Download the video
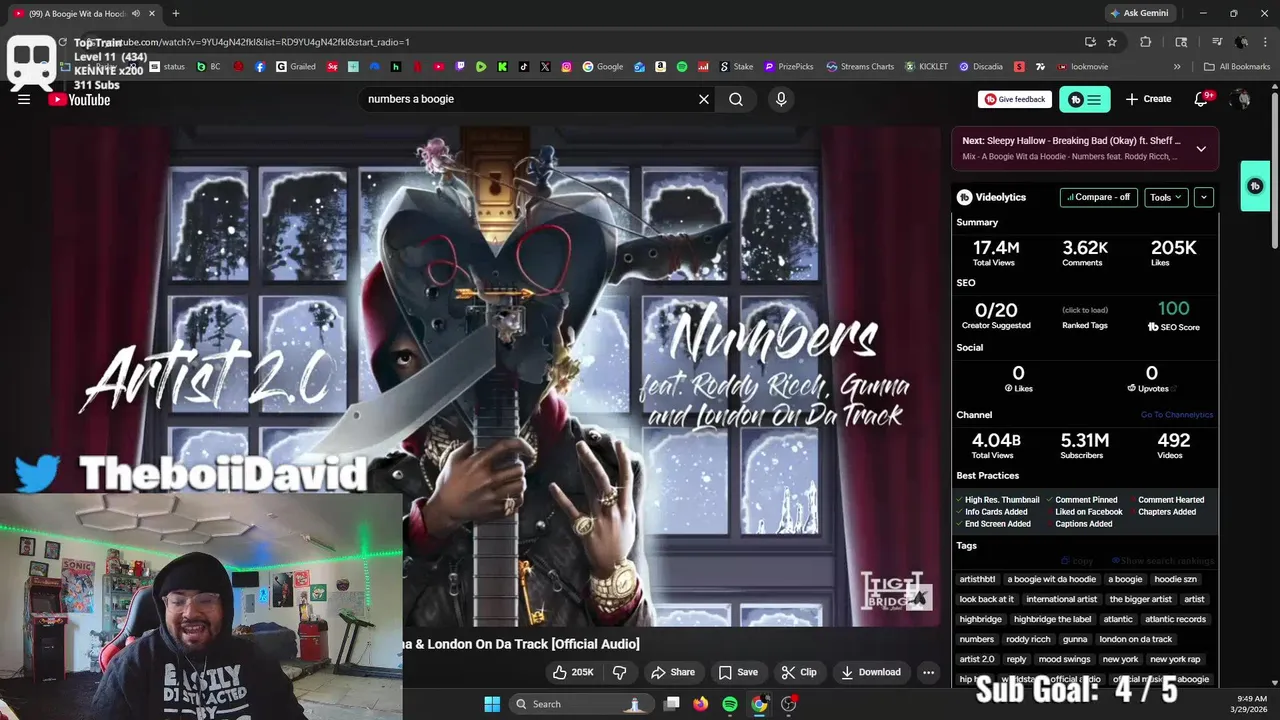The image size is (1280, 720). [x=870, y=672]
